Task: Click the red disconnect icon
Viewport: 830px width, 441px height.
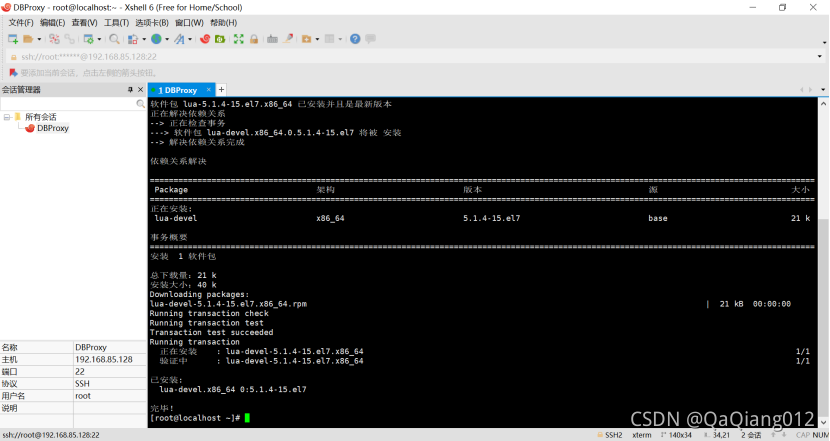Action: point(54,39)
